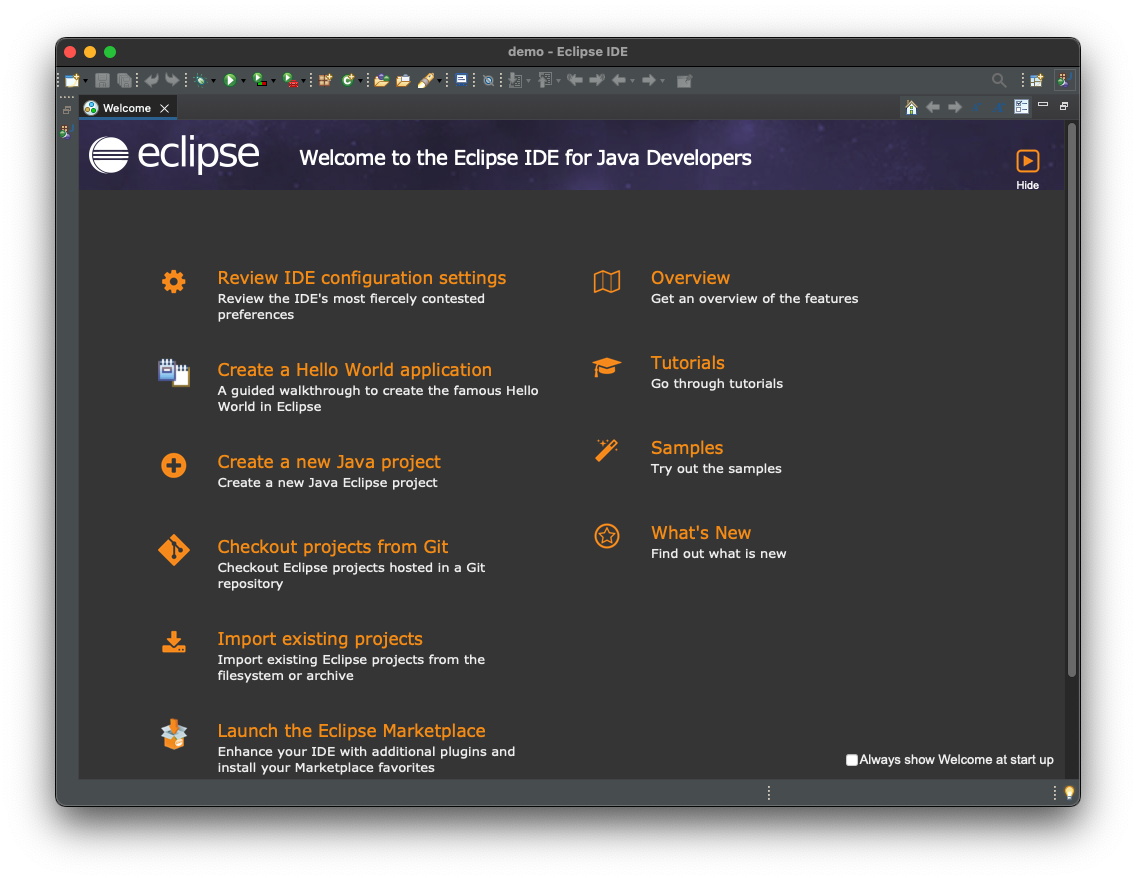The height and width of the screenshot is (880, 1136).
Task: Maximize the Welcome view panel
Action: click(x=1064, y=106)
